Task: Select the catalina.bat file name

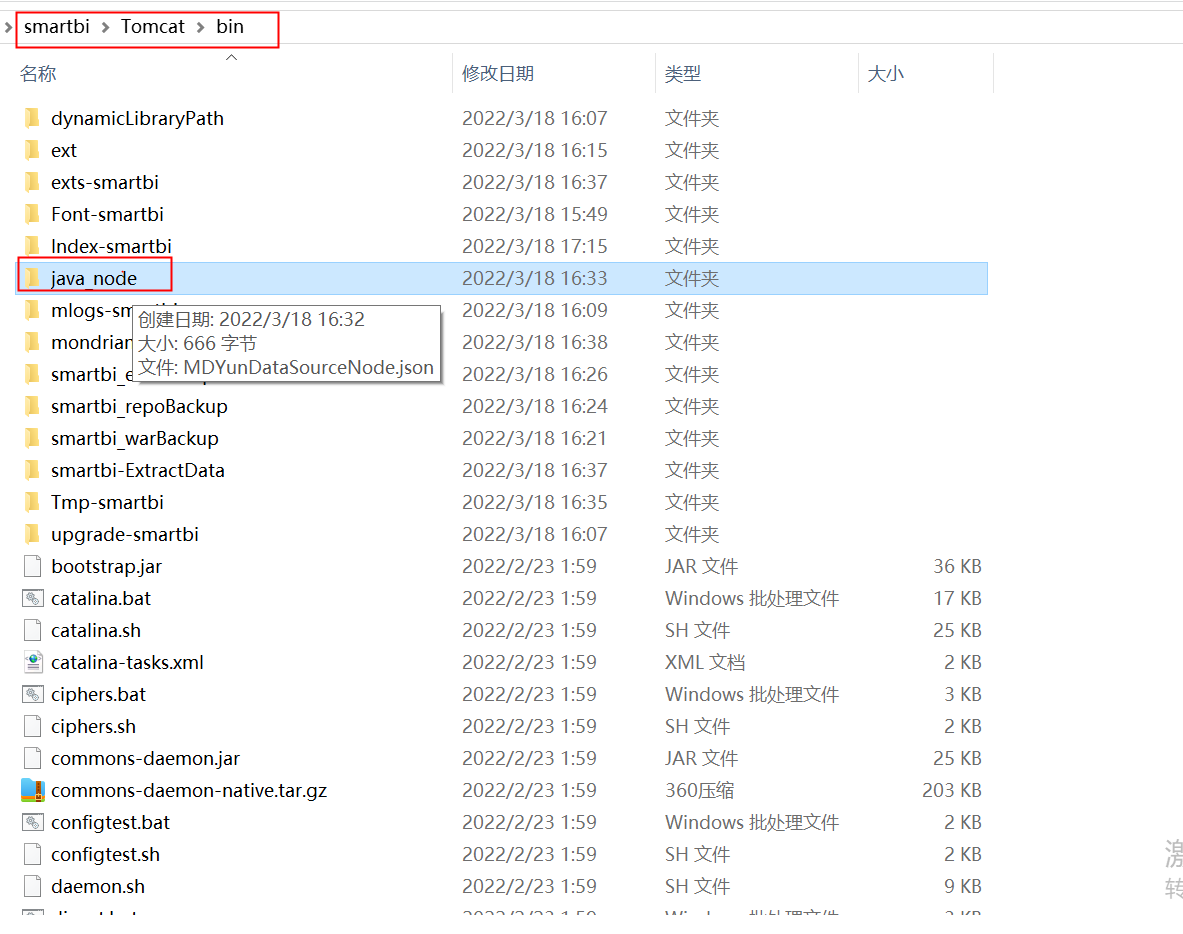Action: click(x=101, y=598)
